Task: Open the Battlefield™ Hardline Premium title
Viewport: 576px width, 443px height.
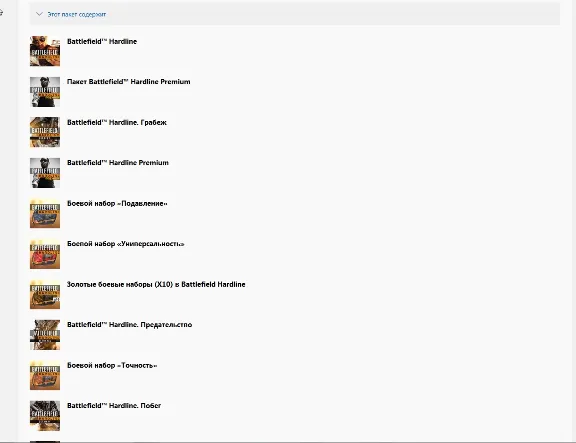Action: tap(118, 163)
